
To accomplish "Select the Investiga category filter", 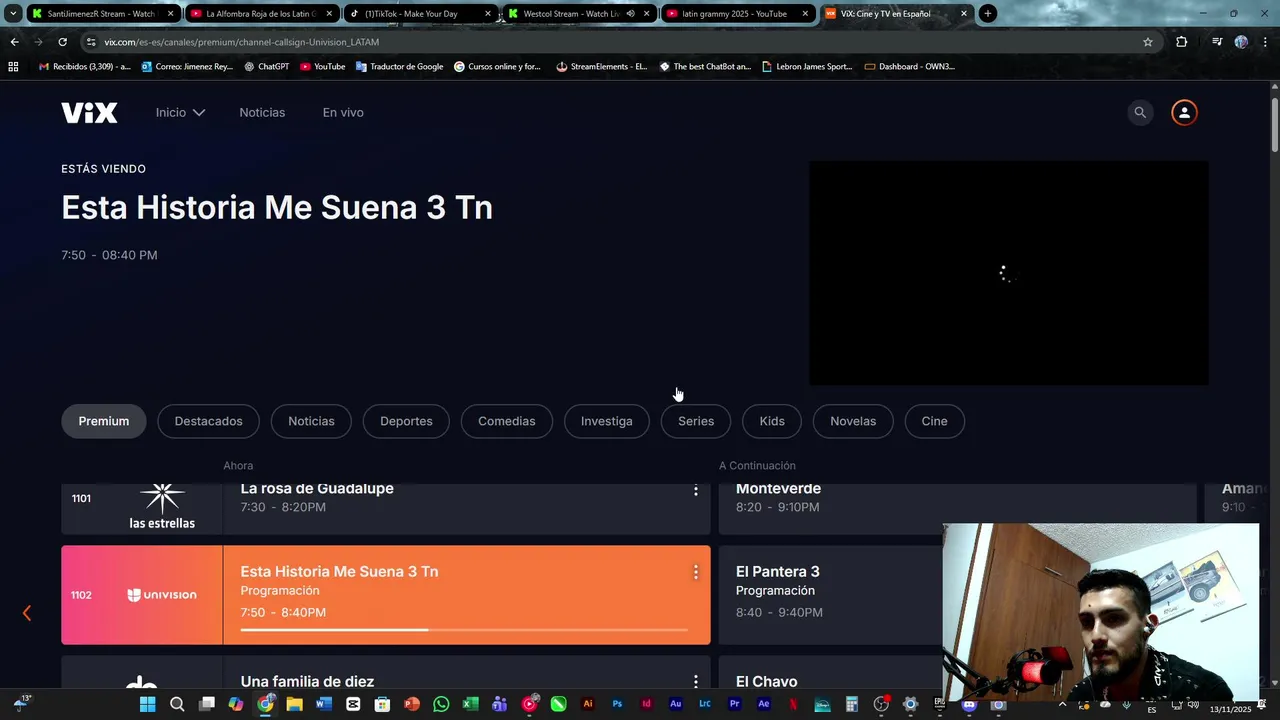I will click(607, 421).
